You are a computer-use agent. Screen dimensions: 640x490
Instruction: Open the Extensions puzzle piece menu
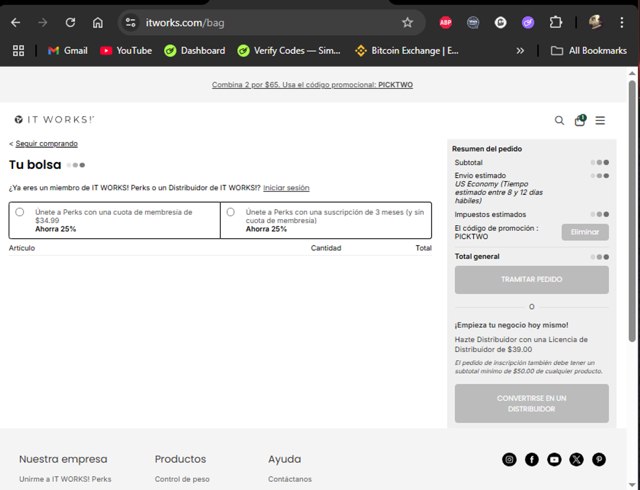click(x=556, y=22)
